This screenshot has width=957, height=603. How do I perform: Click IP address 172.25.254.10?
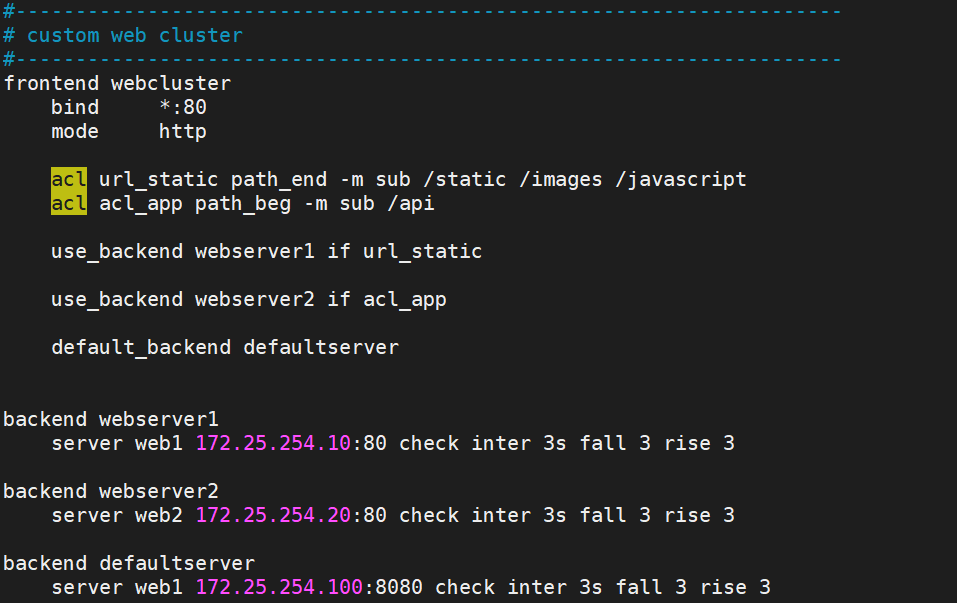point(273,443)
